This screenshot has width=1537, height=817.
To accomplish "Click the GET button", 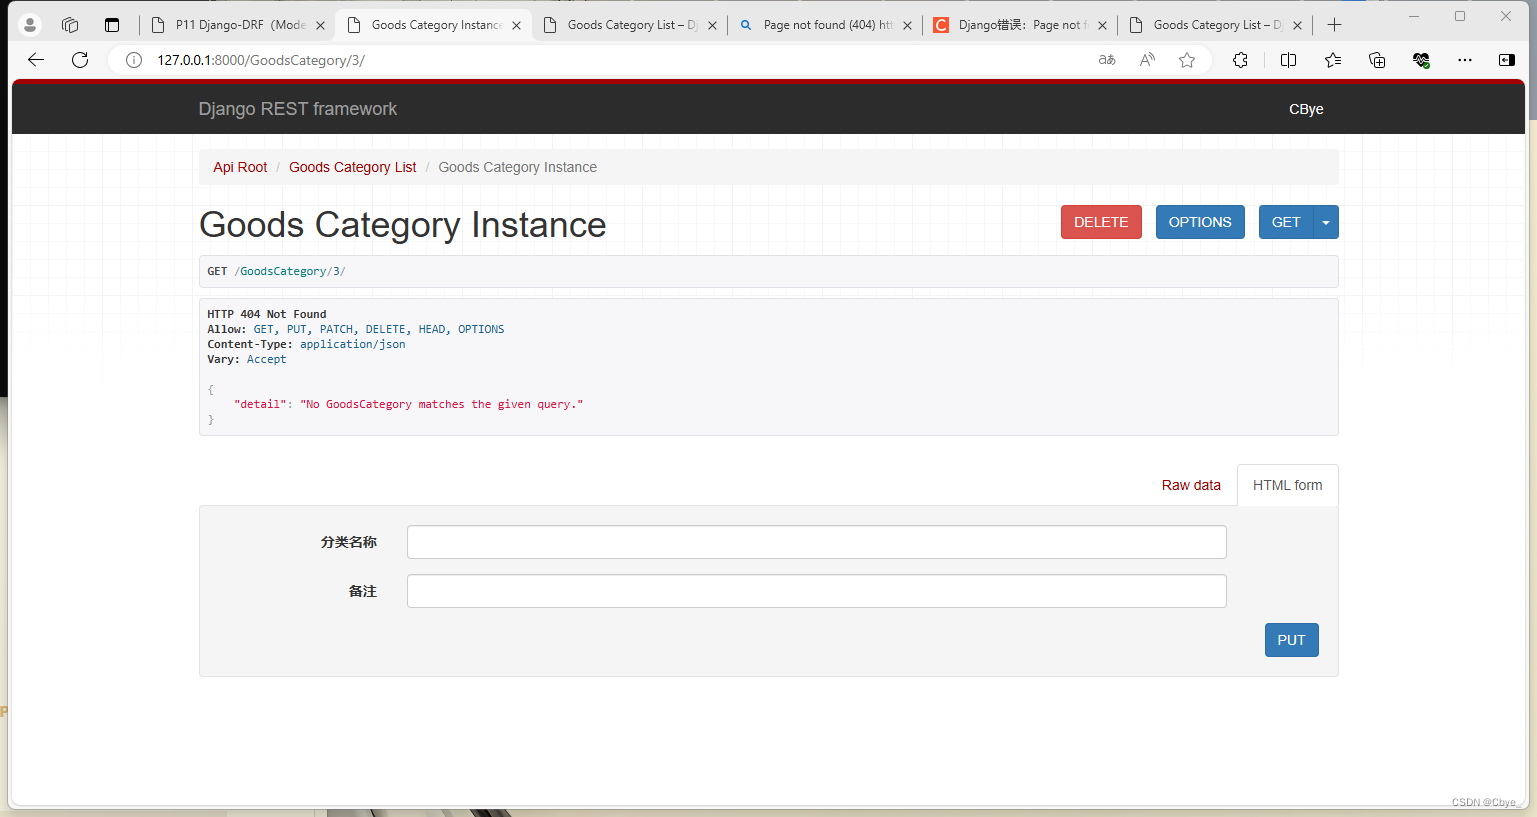I will click(1286, 222).
